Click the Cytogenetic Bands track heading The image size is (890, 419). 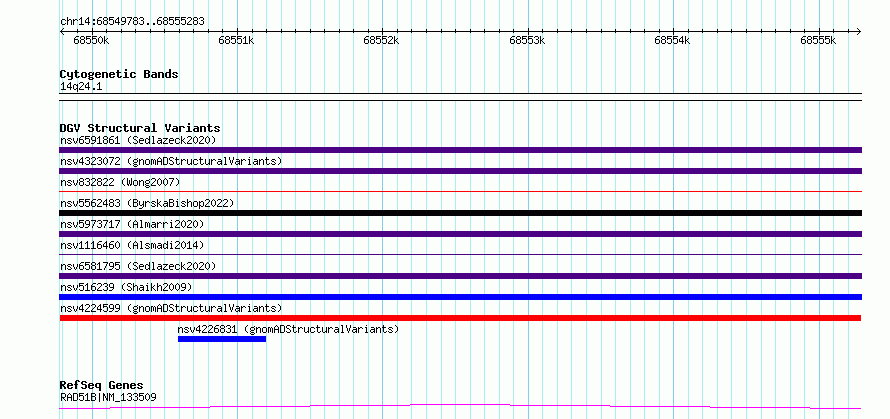pos(119,74)
